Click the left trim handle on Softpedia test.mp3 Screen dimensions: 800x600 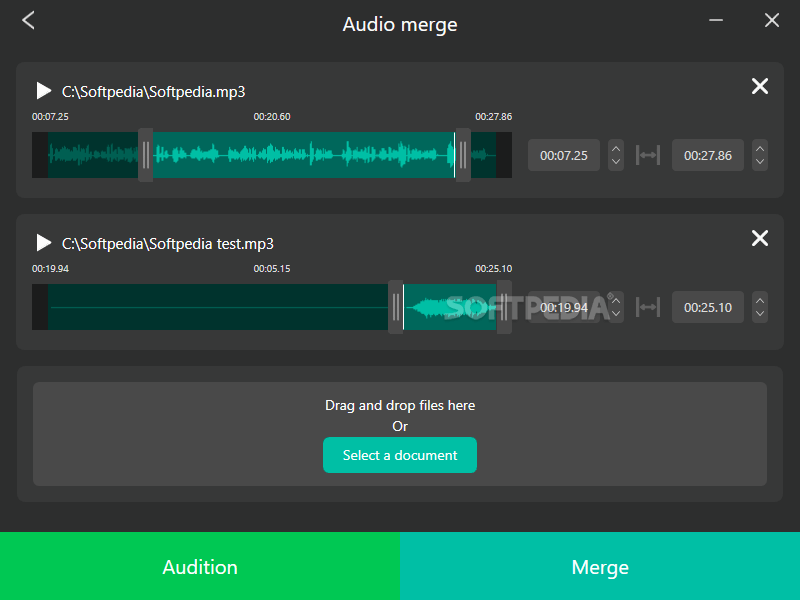tap(395, 307)
